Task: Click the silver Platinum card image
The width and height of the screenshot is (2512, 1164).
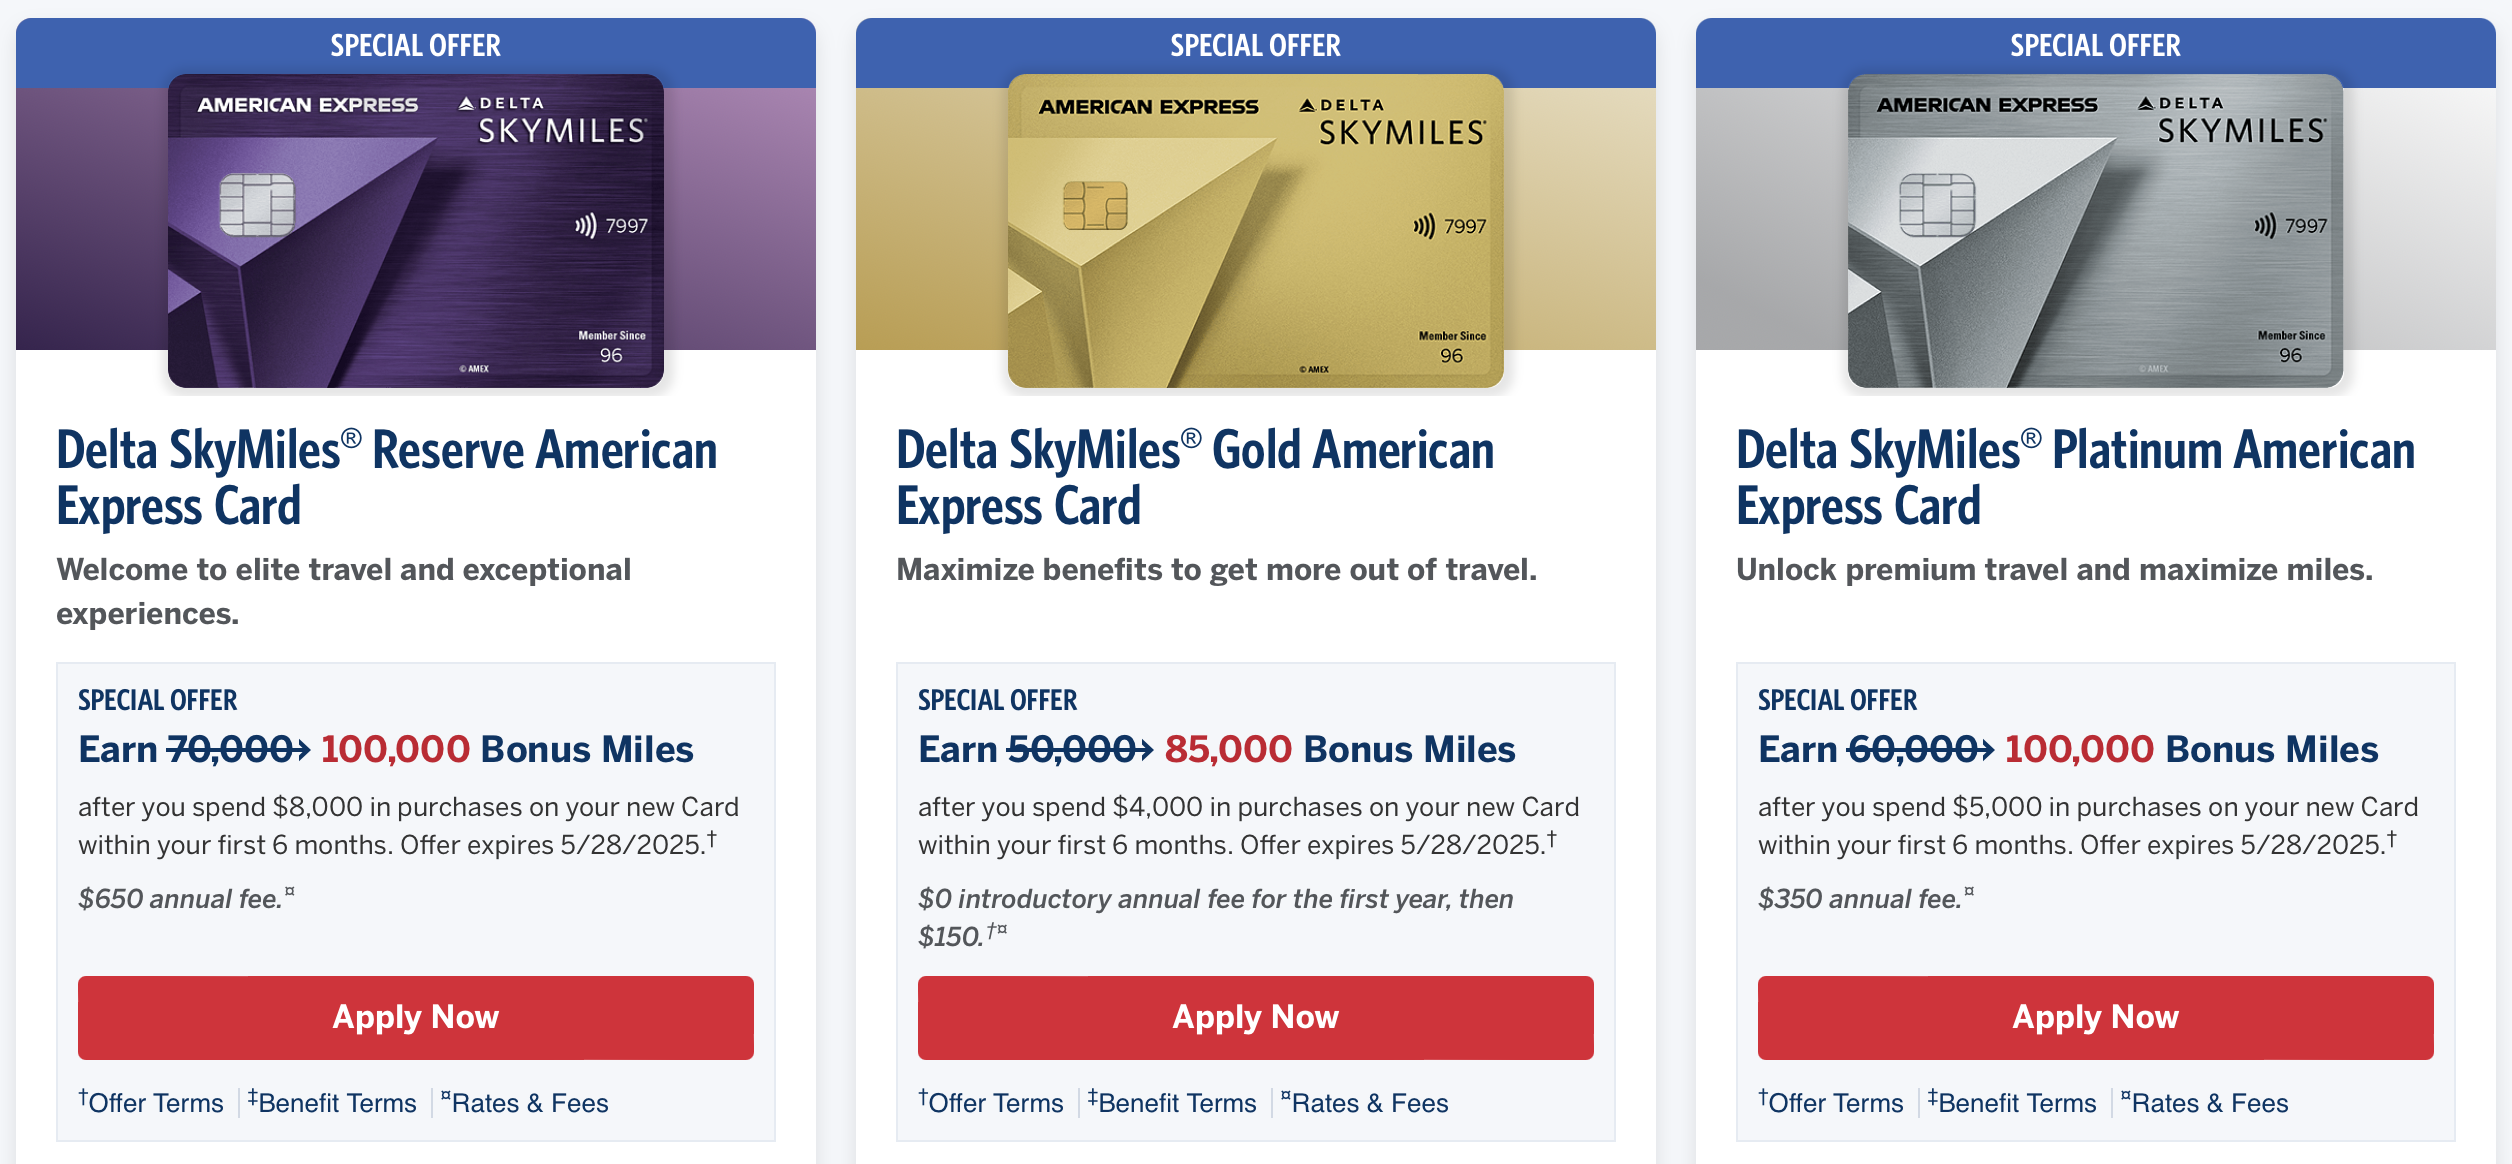Action: coord(2096,231)
